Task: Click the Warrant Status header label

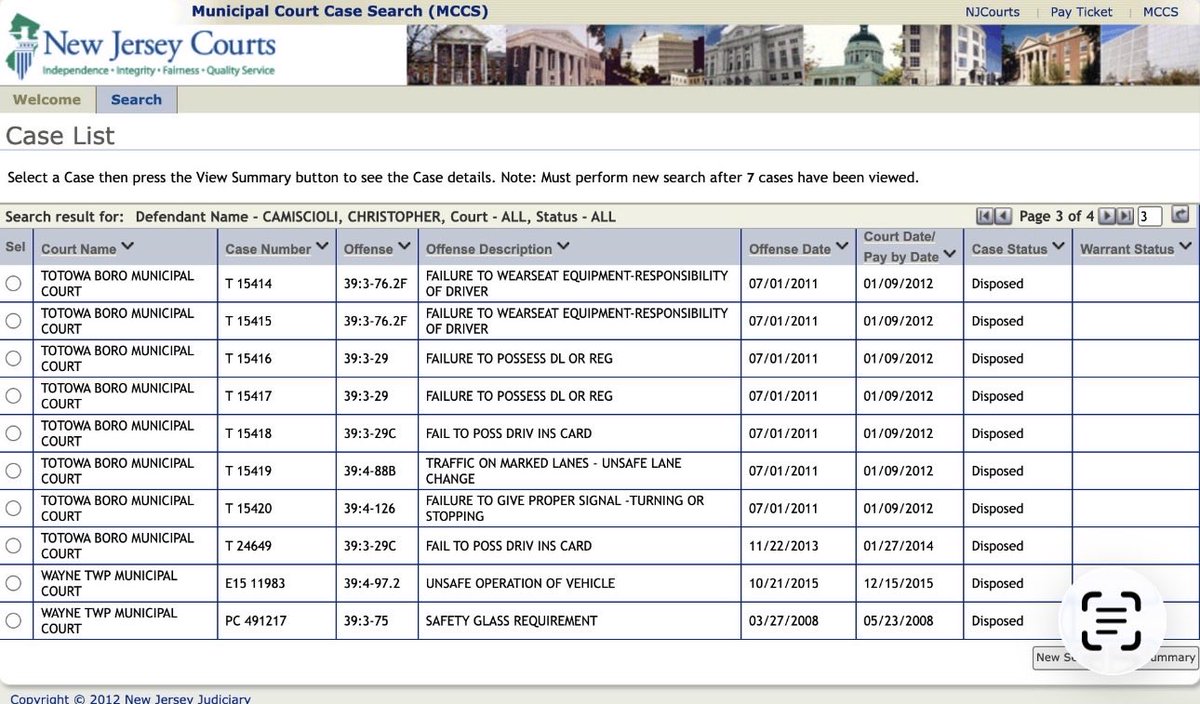Action: [x=1127, y=249]
